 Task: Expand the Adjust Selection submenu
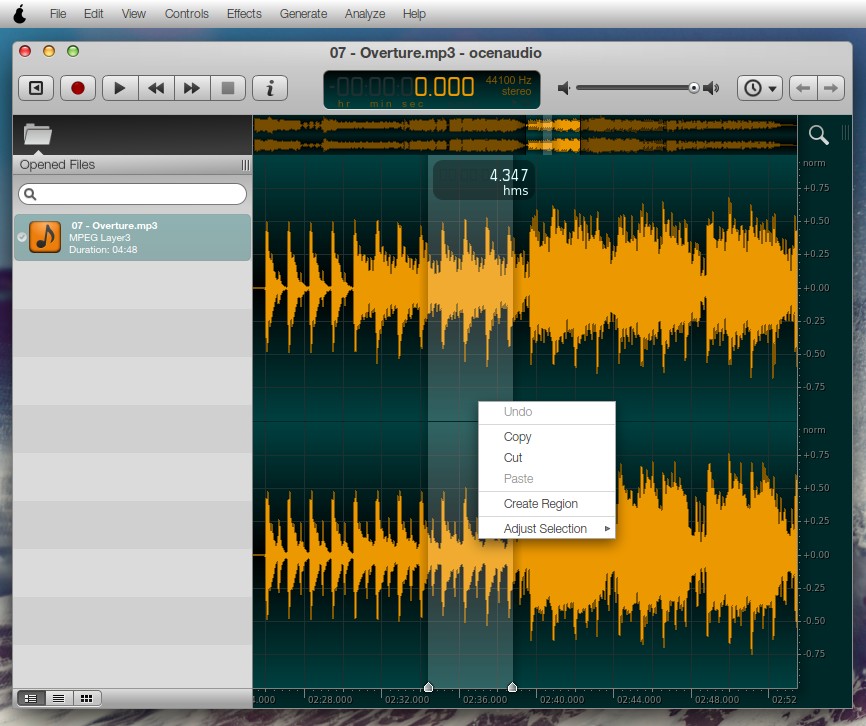tap(547, 528)
